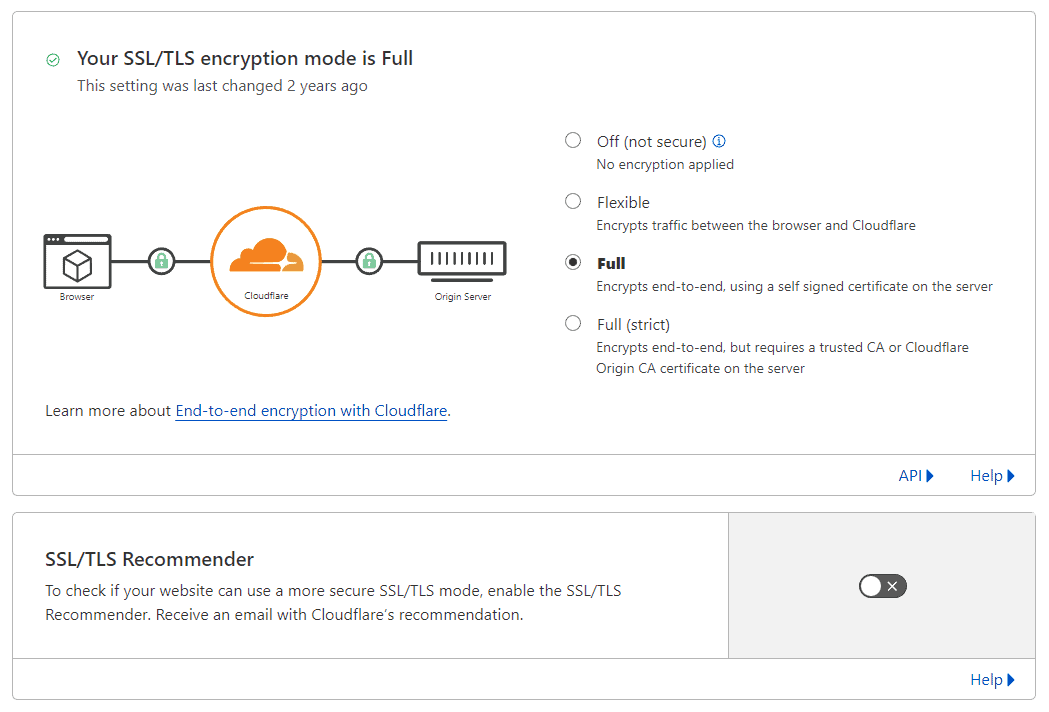Open Help for the SSL/TLS Recommender
The image size is (1049, 712).
pos(986,679)
